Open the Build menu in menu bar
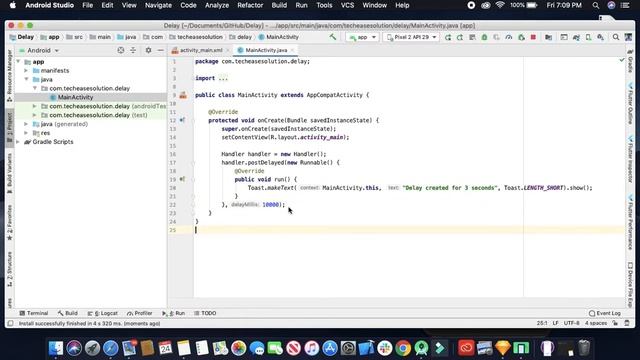 279,5
